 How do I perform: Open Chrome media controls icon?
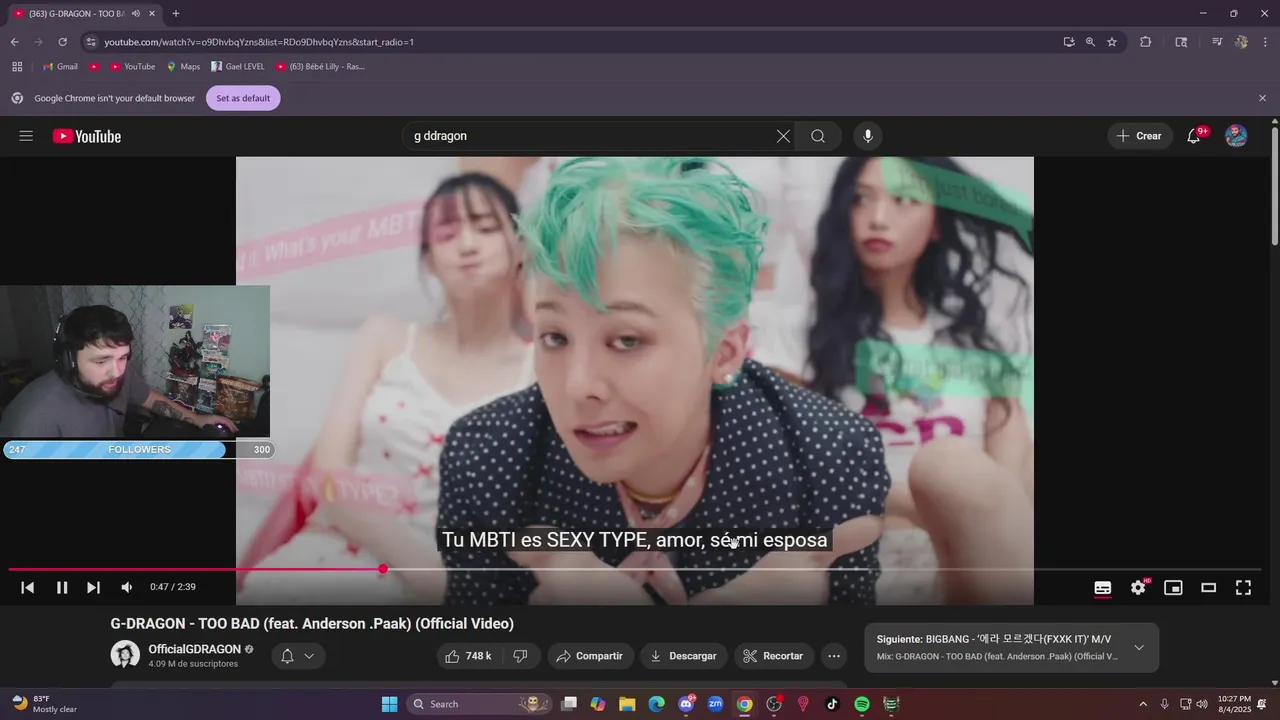coord(1217,42)
